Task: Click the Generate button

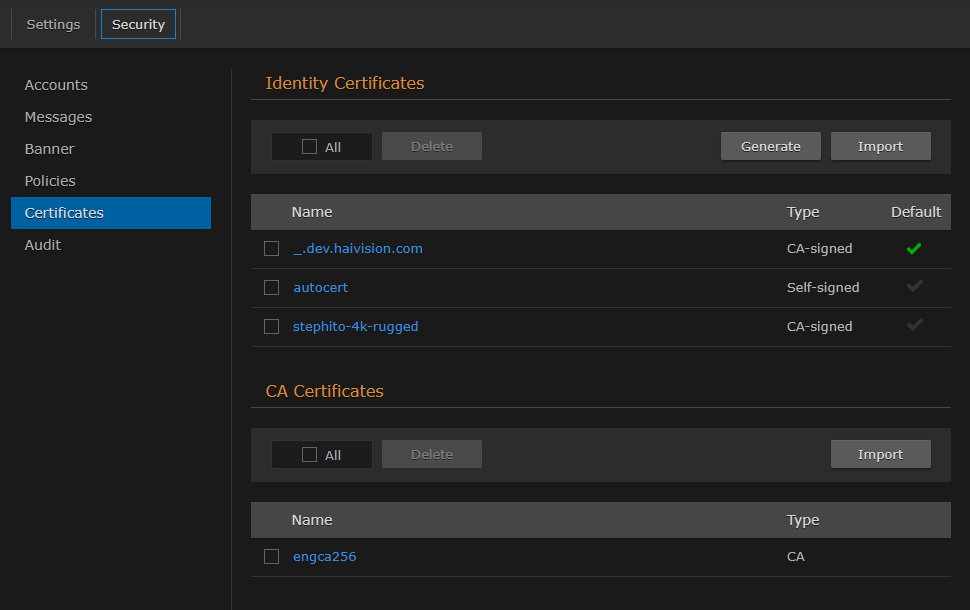Action: coord(770,145)
